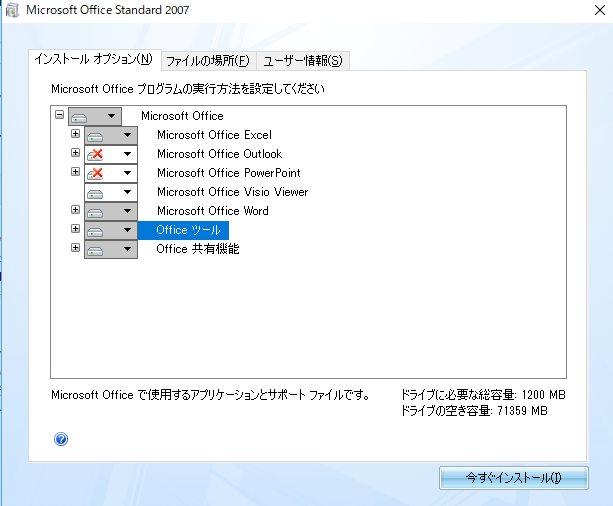Click the red X icon beside Microsoft Office PowerPoint
The width and height of the screenshot is (613, 506).
[96, 173]
